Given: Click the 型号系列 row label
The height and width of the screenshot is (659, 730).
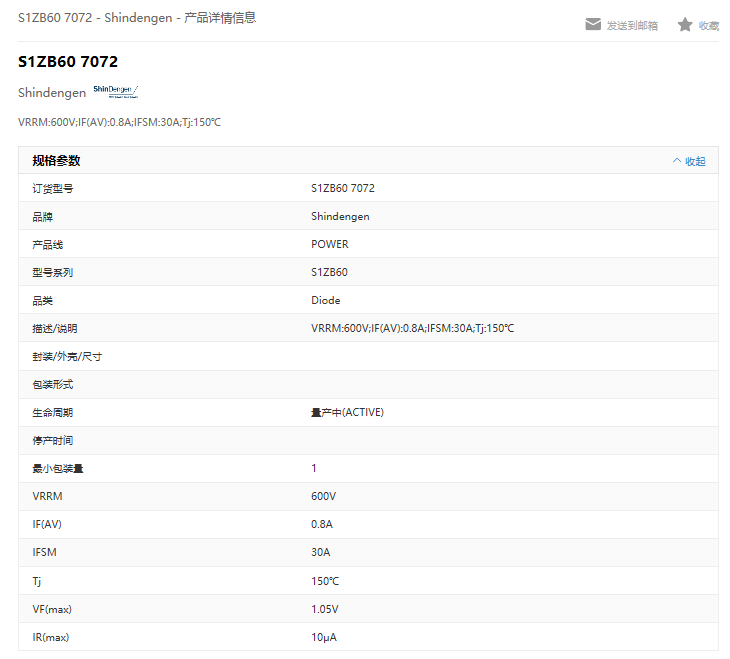Looking at the screenshot, I should click(x=53, y=272).
